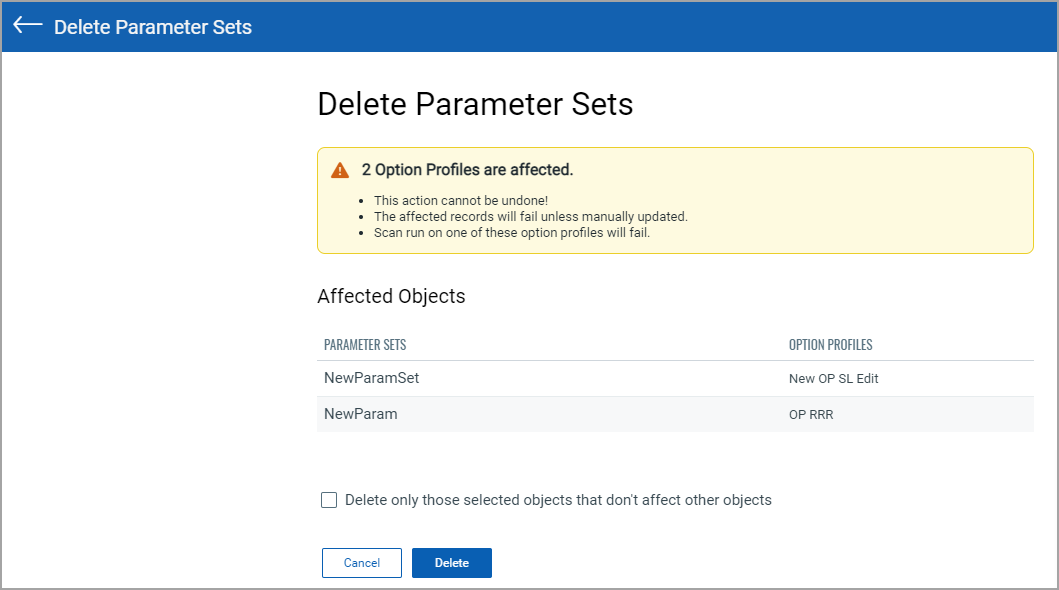Click the checkbox label about selected objects
1059x590 pixels.
(558, 500)
